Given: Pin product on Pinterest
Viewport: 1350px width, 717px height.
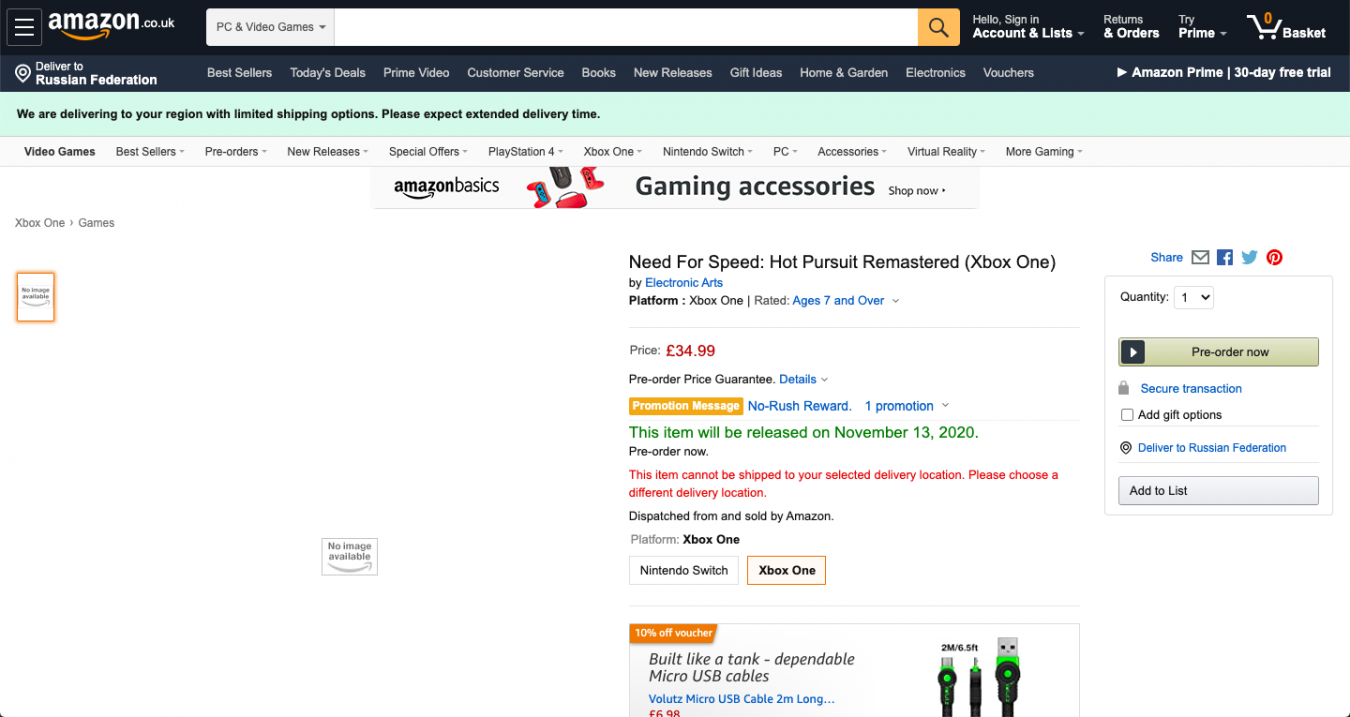Looking at the screenshot, I should 1274,257.
